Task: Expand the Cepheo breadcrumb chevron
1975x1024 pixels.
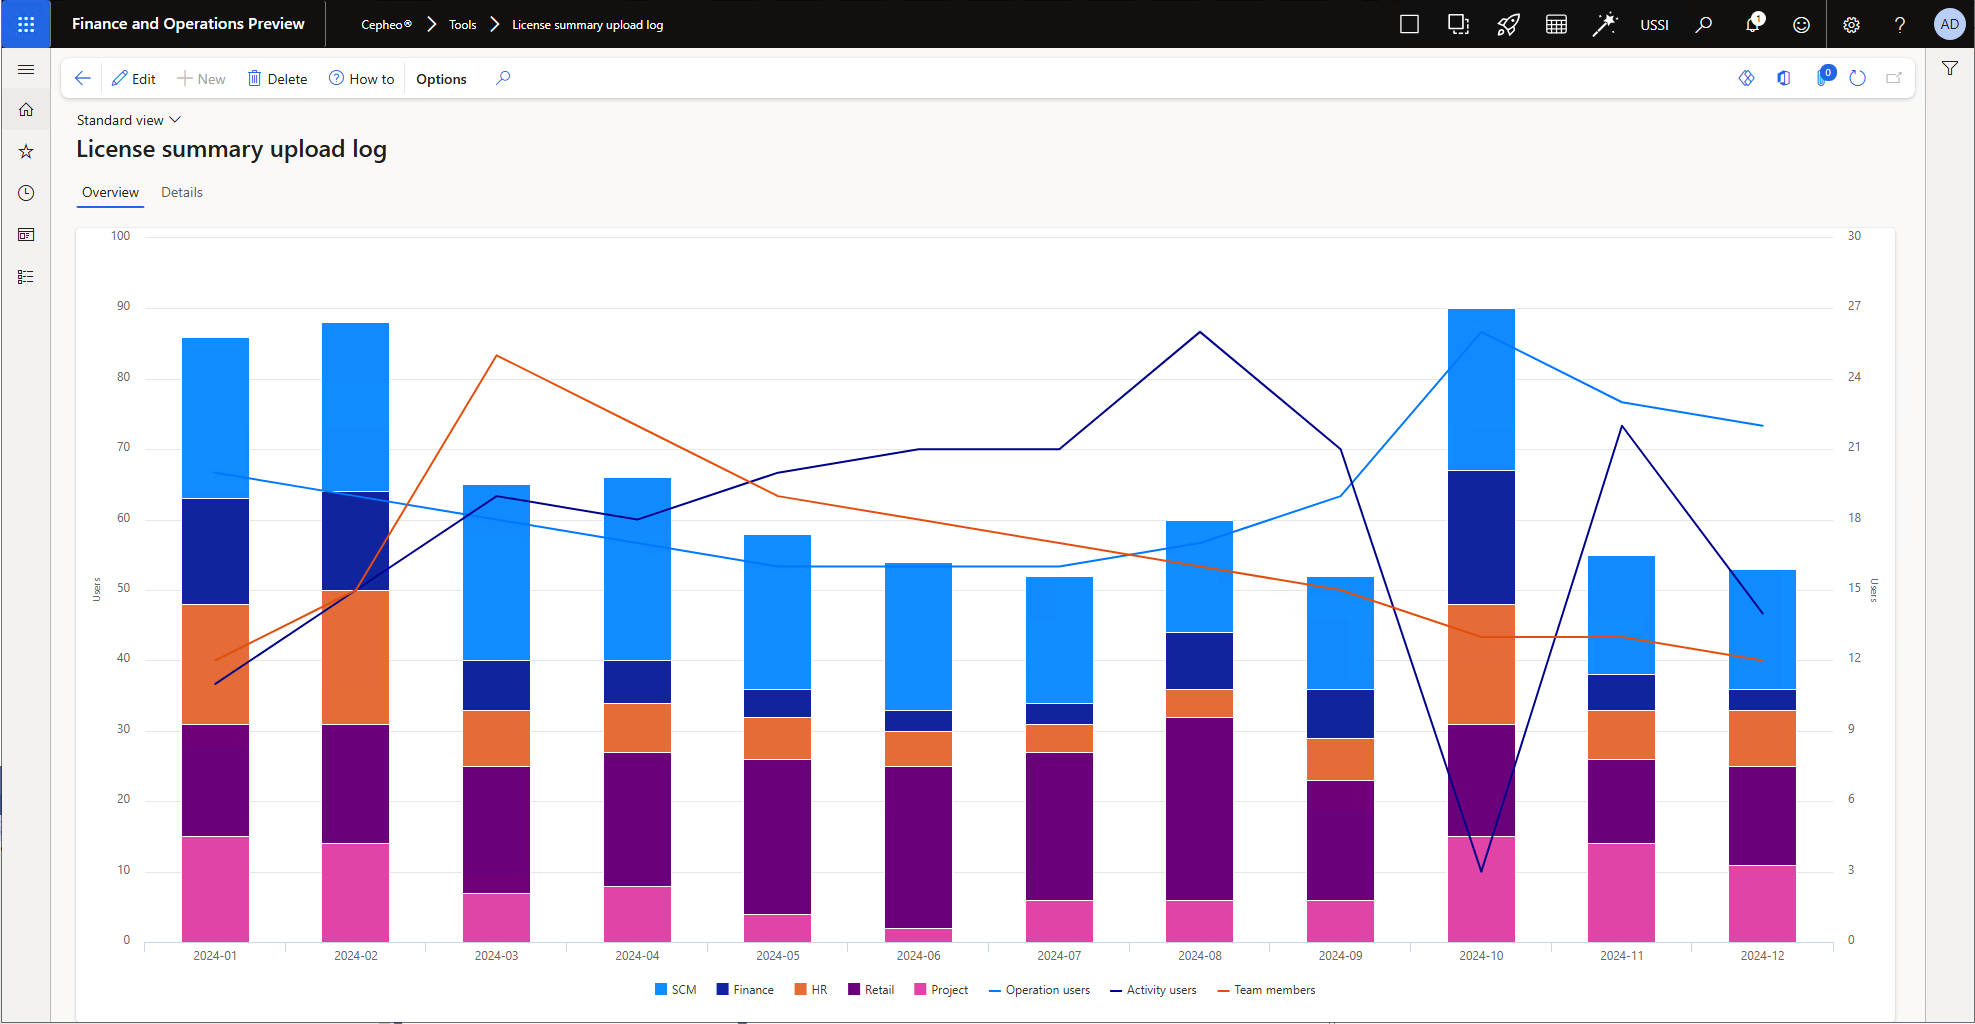Action: [432, 24]
